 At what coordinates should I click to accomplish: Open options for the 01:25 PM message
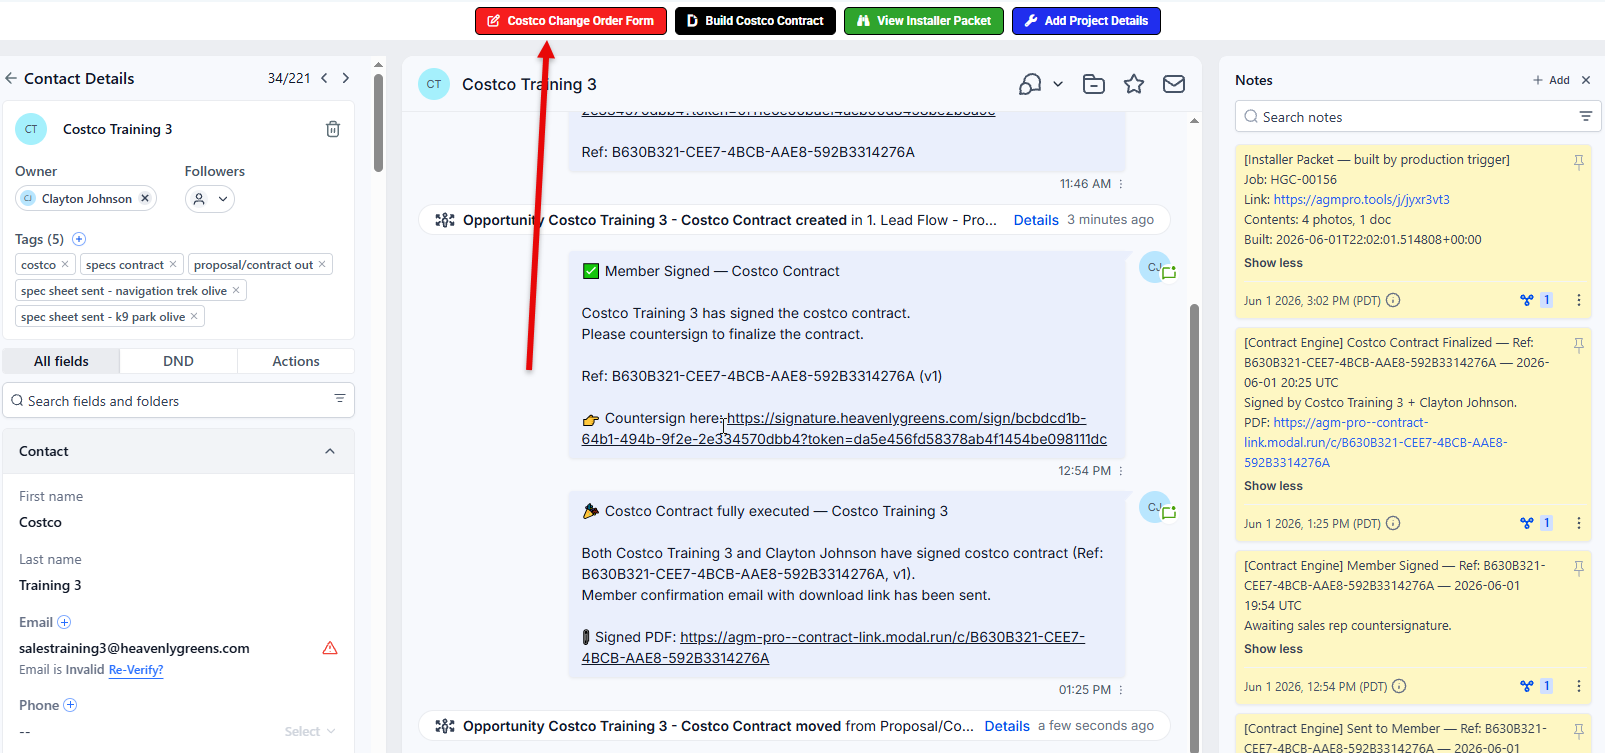1121,690
